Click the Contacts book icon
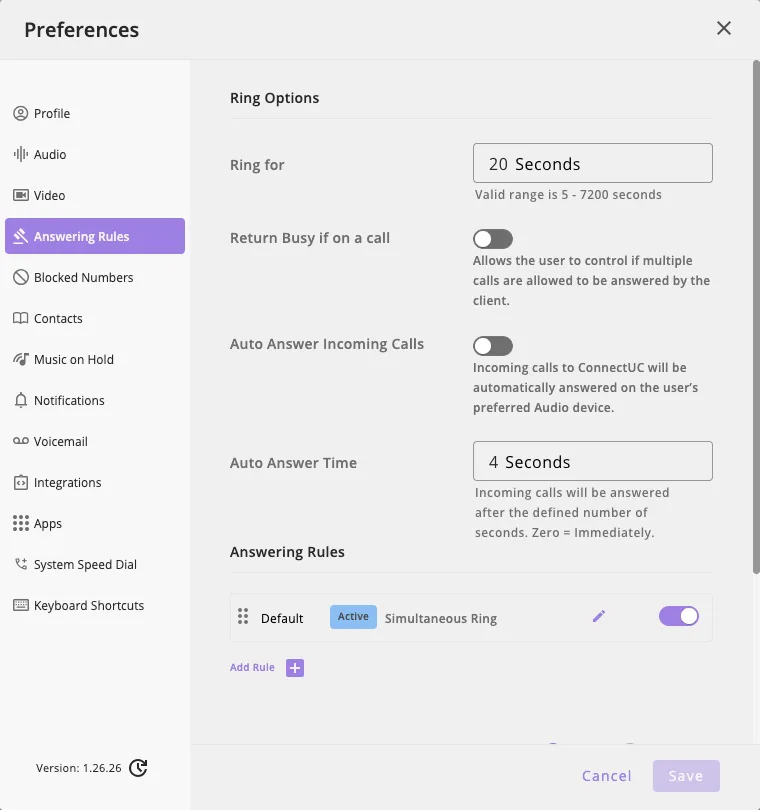 click(21, 318)
